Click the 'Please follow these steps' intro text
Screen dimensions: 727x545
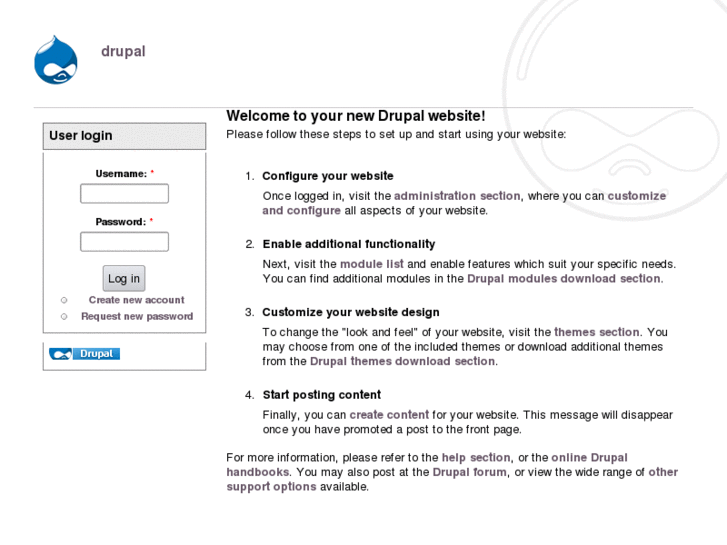point(396,135)
